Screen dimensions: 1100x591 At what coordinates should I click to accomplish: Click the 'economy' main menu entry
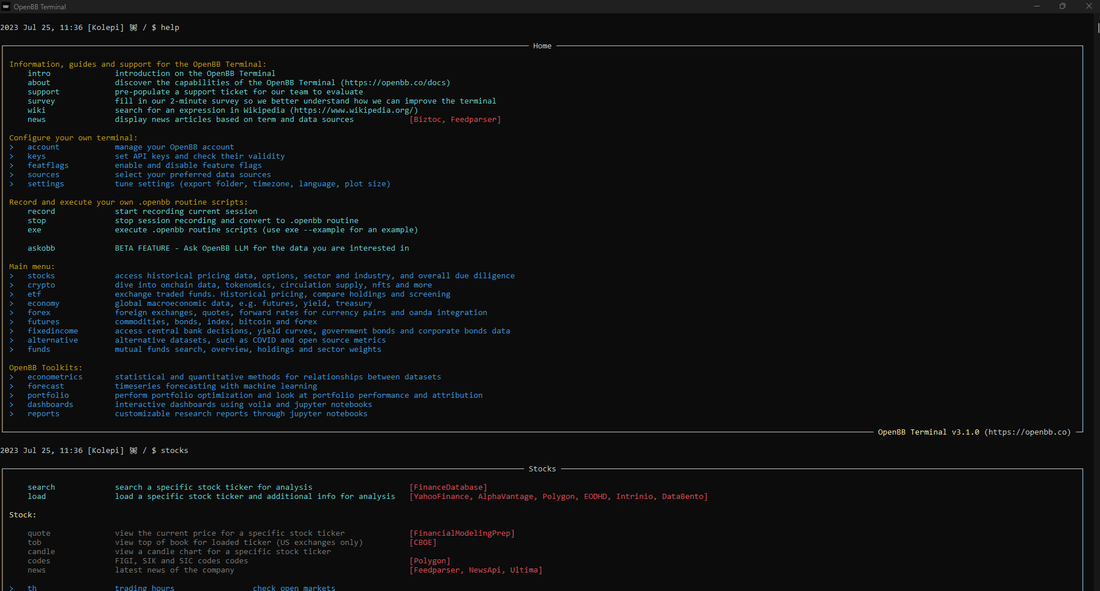pyautogui.click(x=43, y=303)
